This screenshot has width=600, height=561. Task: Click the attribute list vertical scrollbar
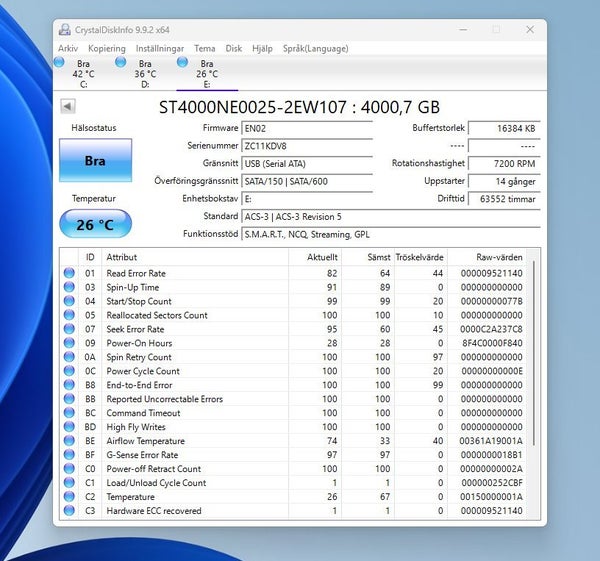click(534, 352)
